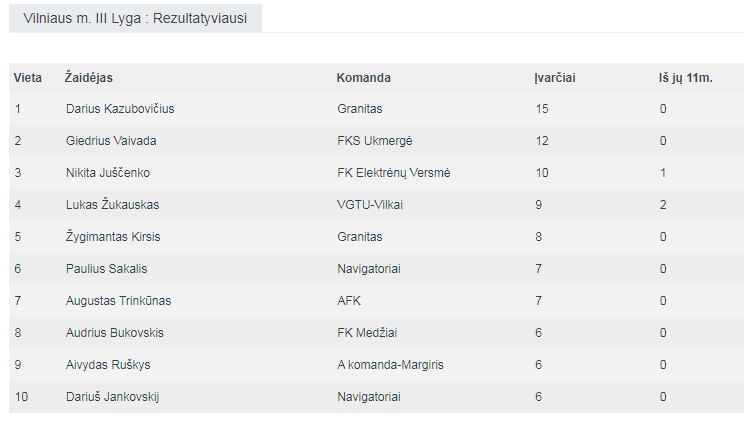Open Žygimantas Kirsis player entry
The image size is (744, 433).
tap(113, 237)
